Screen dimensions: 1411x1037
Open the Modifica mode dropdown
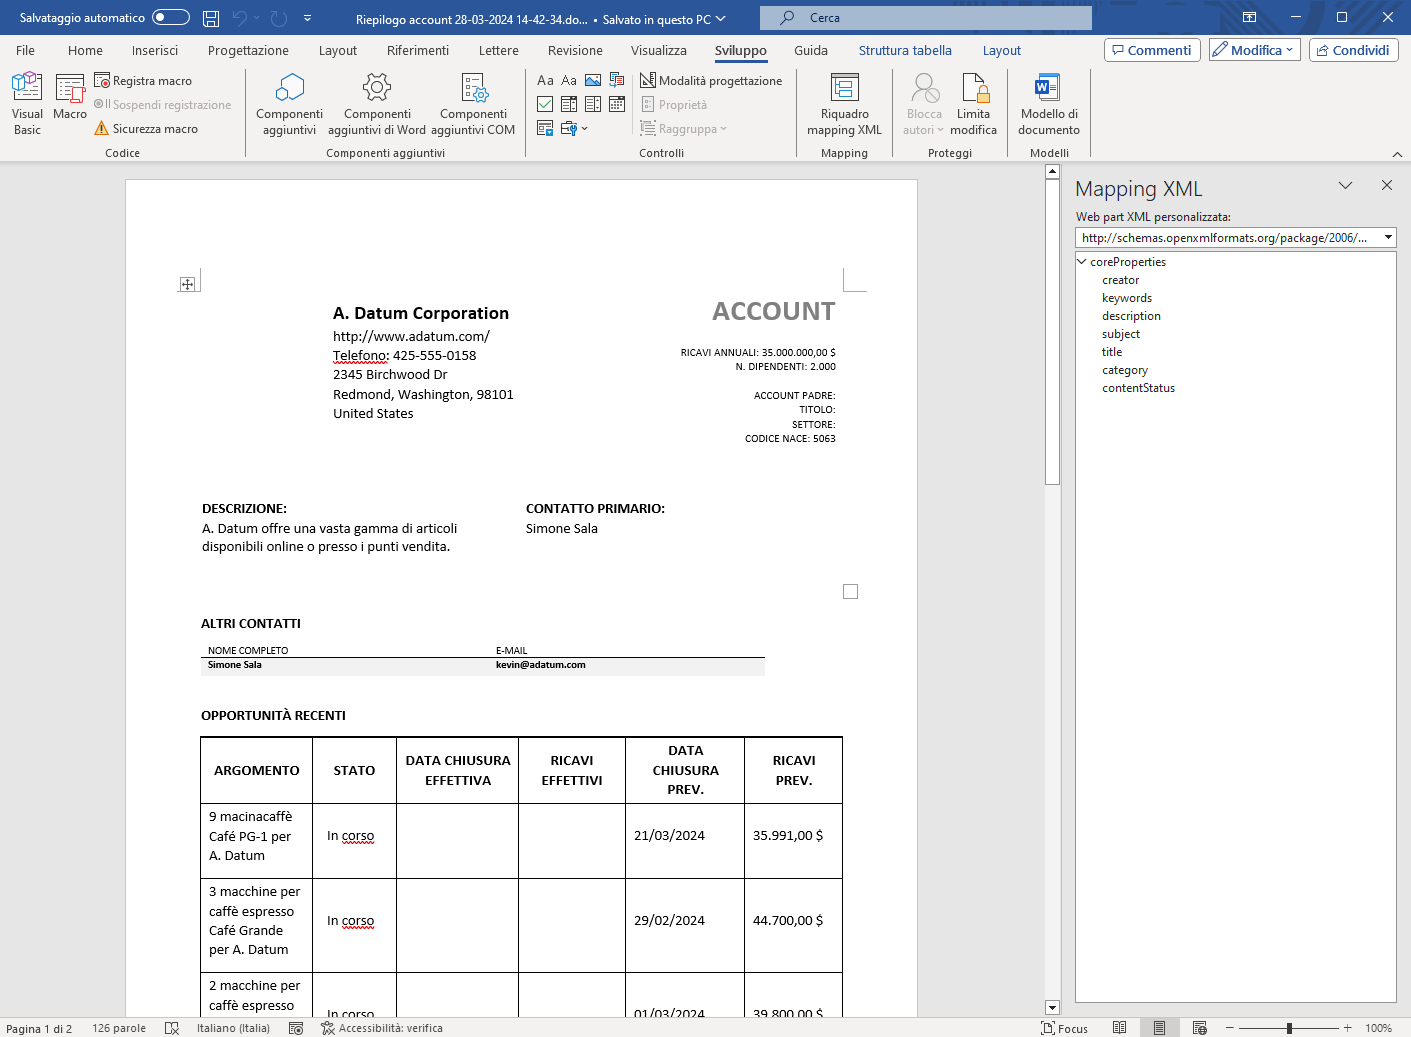(x=1254, y=50)
